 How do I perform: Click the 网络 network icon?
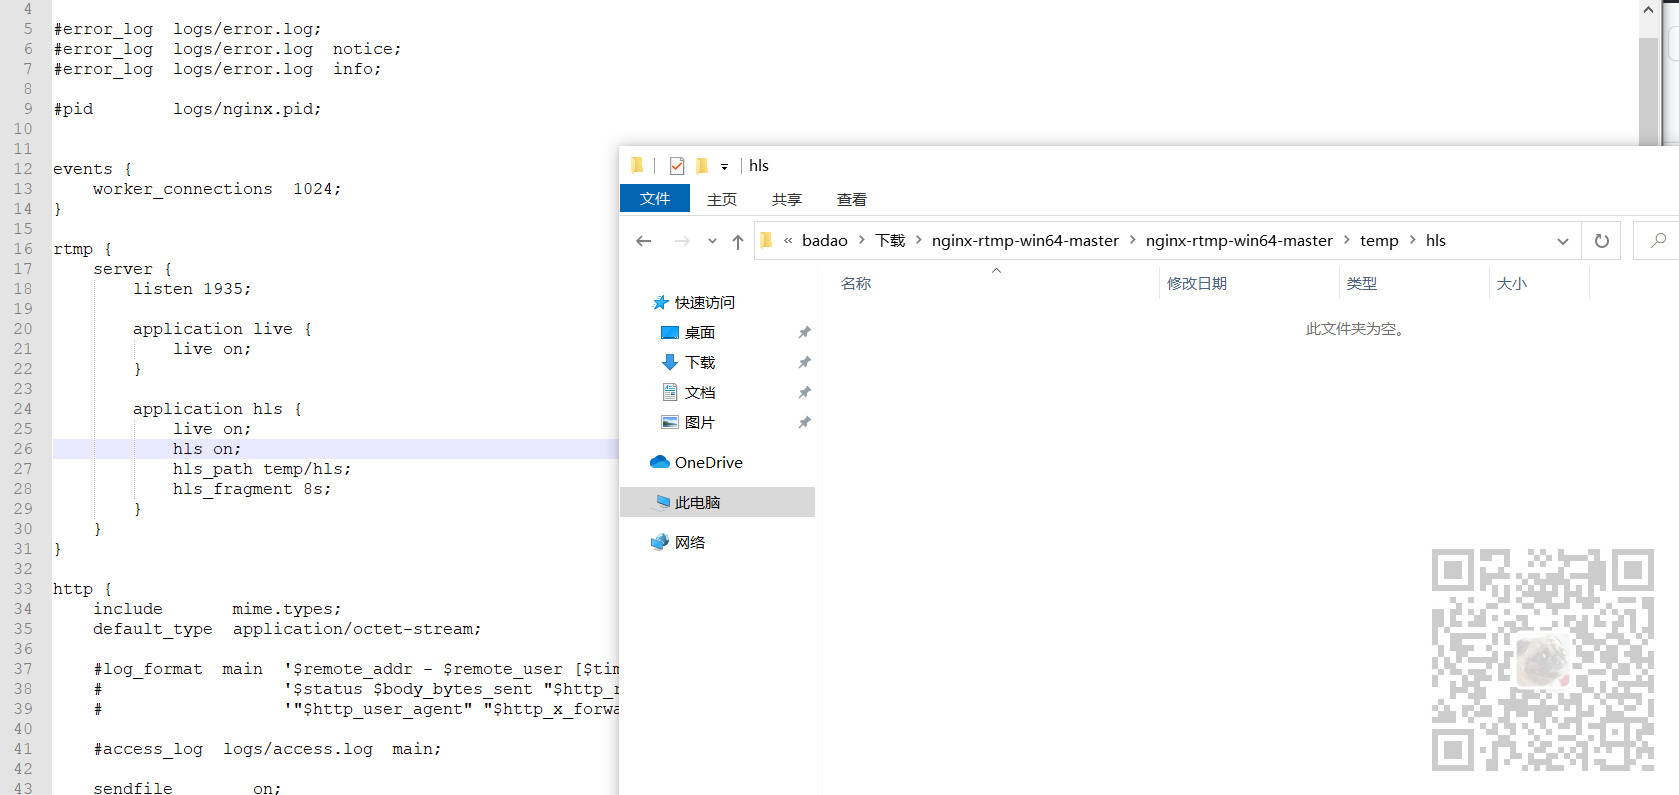coord(660,542)
